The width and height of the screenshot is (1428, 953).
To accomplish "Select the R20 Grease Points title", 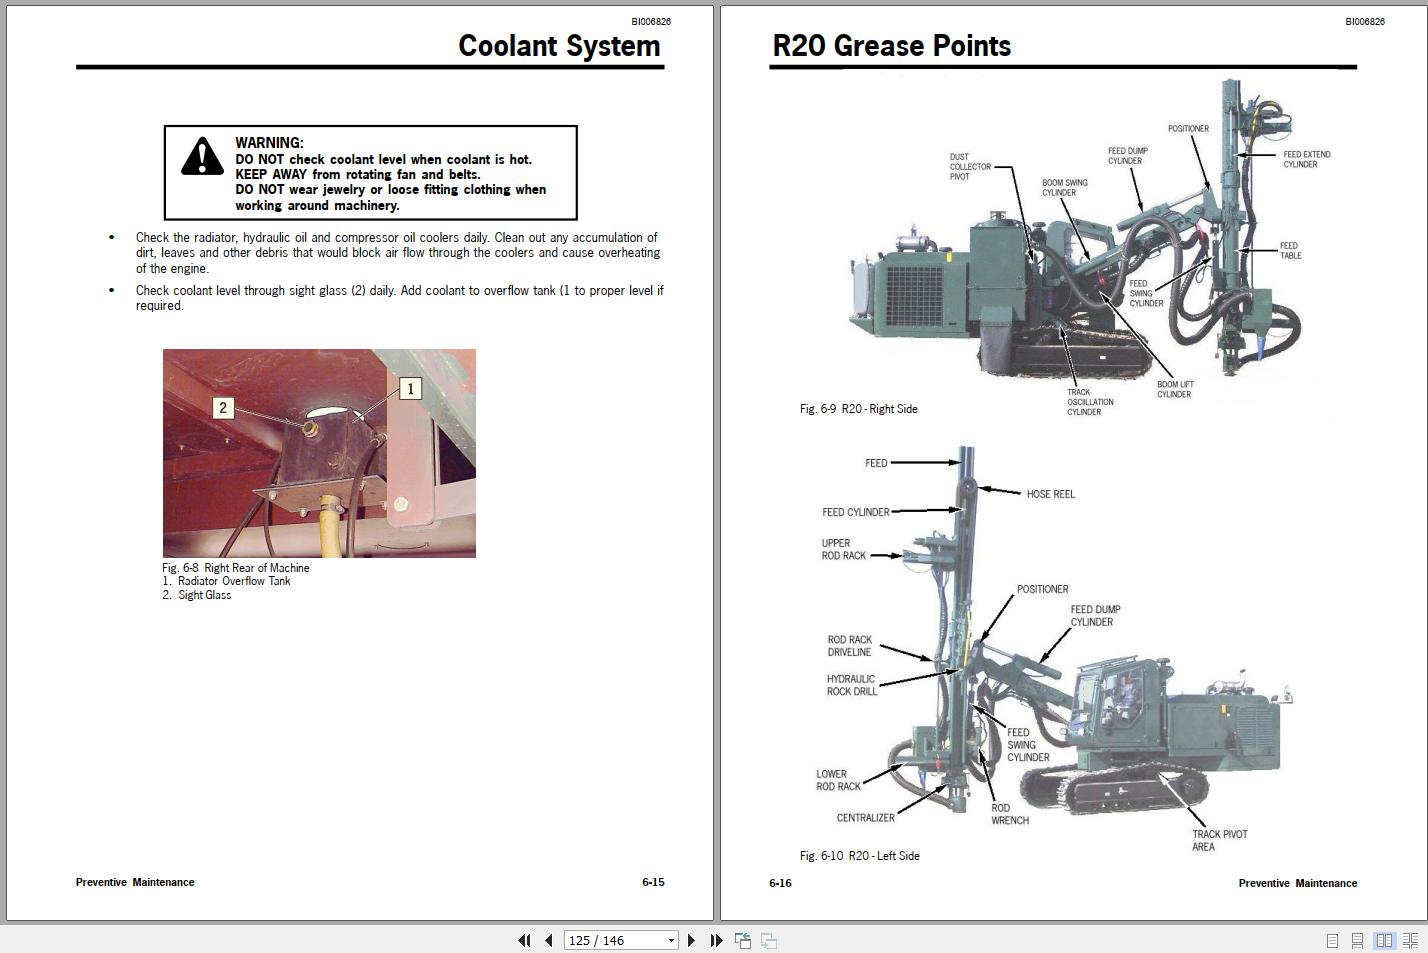I will click(x=892, y=46).
